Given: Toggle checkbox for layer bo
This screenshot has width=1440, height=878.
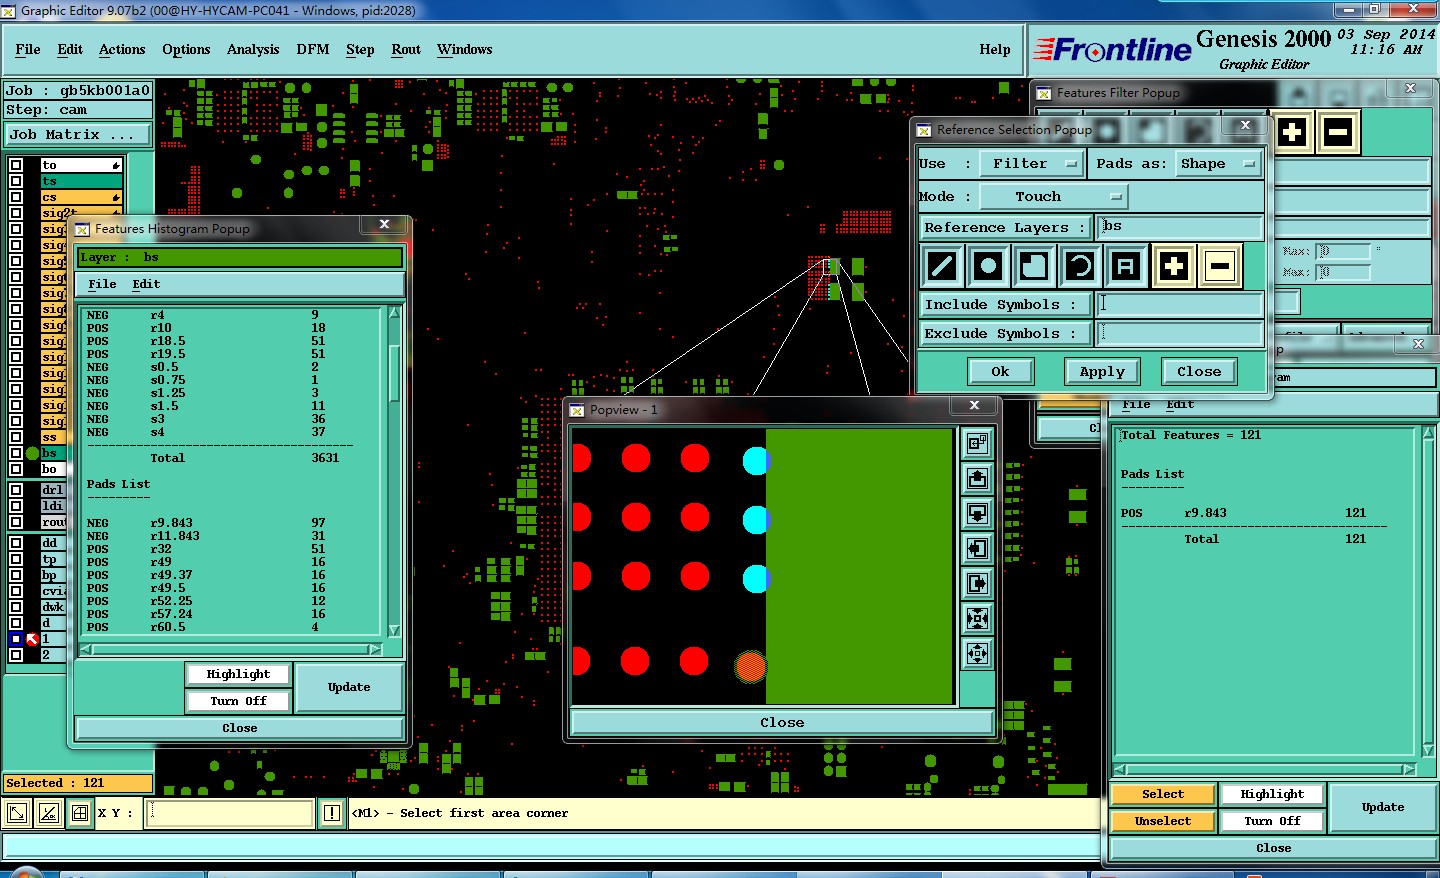Looking at the screenshot, I should (x=16, y=469).
